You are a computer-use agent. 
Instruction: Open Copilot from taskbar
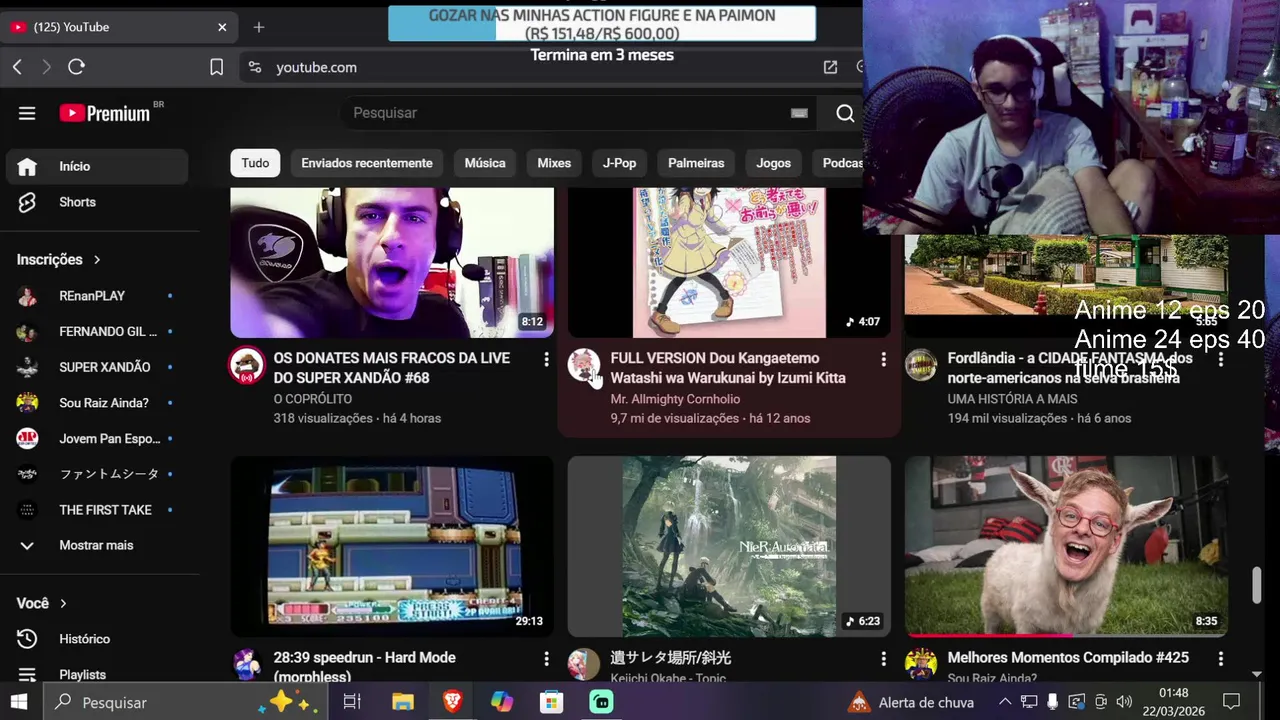click(502, 702)
